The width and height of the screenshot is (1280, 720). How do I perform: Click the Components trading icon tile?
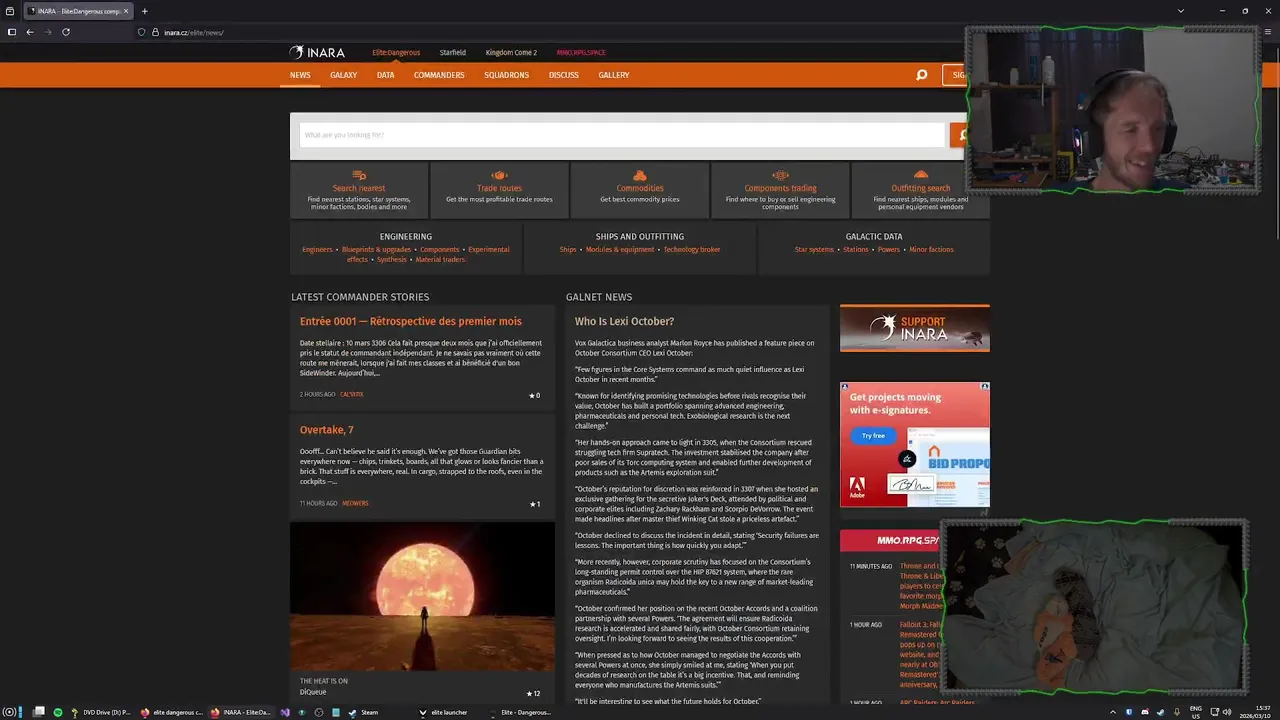[780, 190]
